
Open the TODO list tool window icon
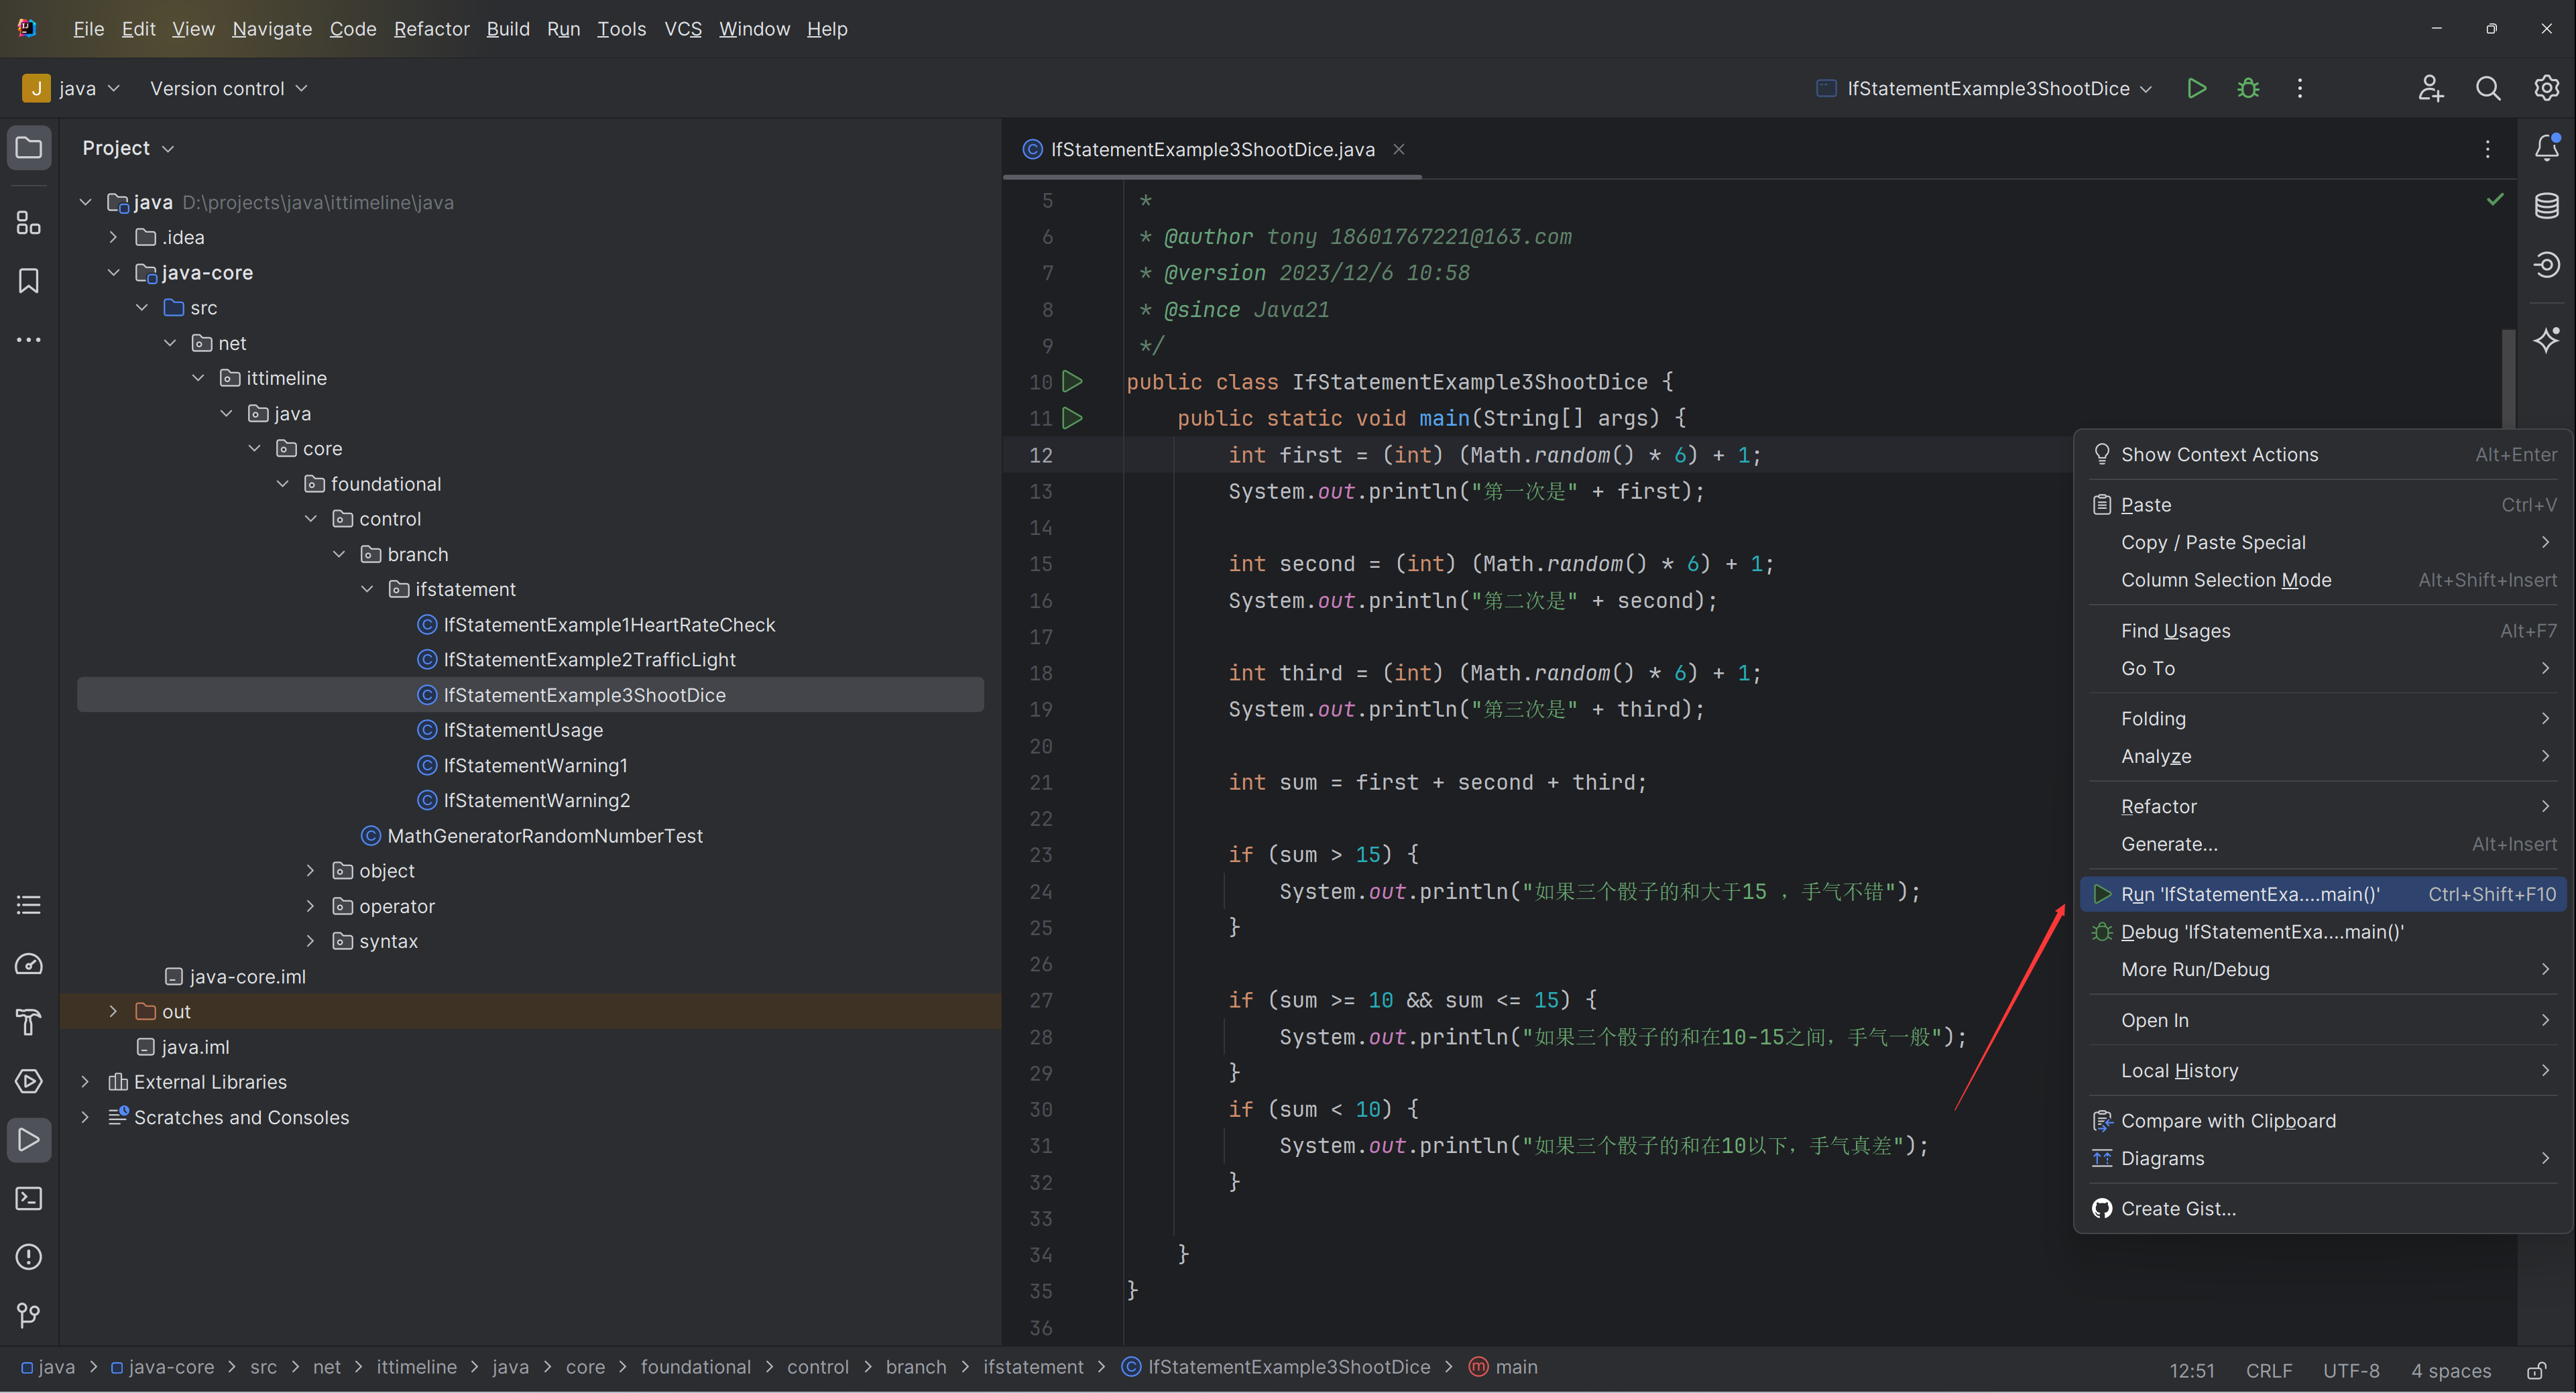pos(29,905)
